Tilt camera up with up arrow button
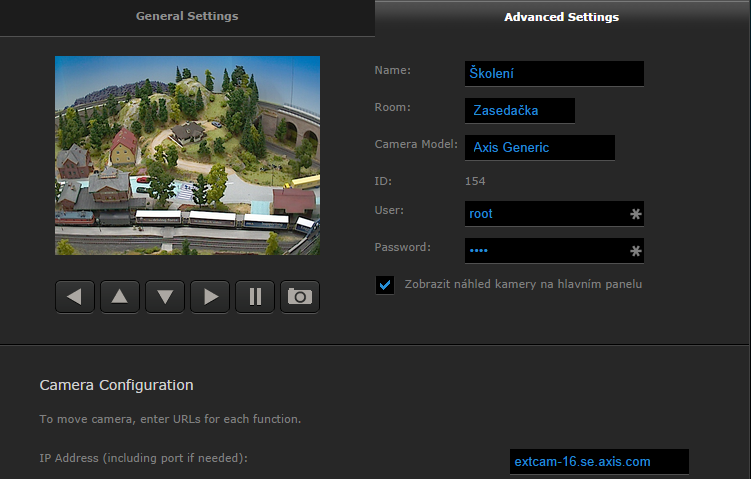Viewport: 751px width, 479px height. point(120,297)
